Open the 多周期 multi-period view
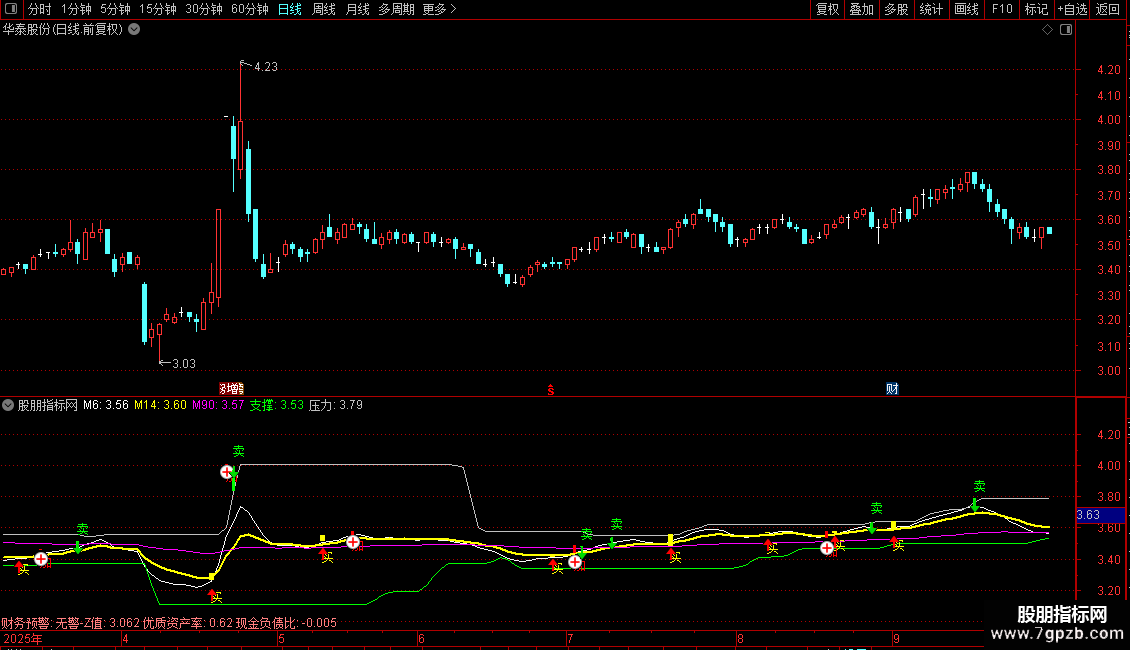Image resolution: width=1130 pixels, height=650 pixels. (x=396, y=9)
